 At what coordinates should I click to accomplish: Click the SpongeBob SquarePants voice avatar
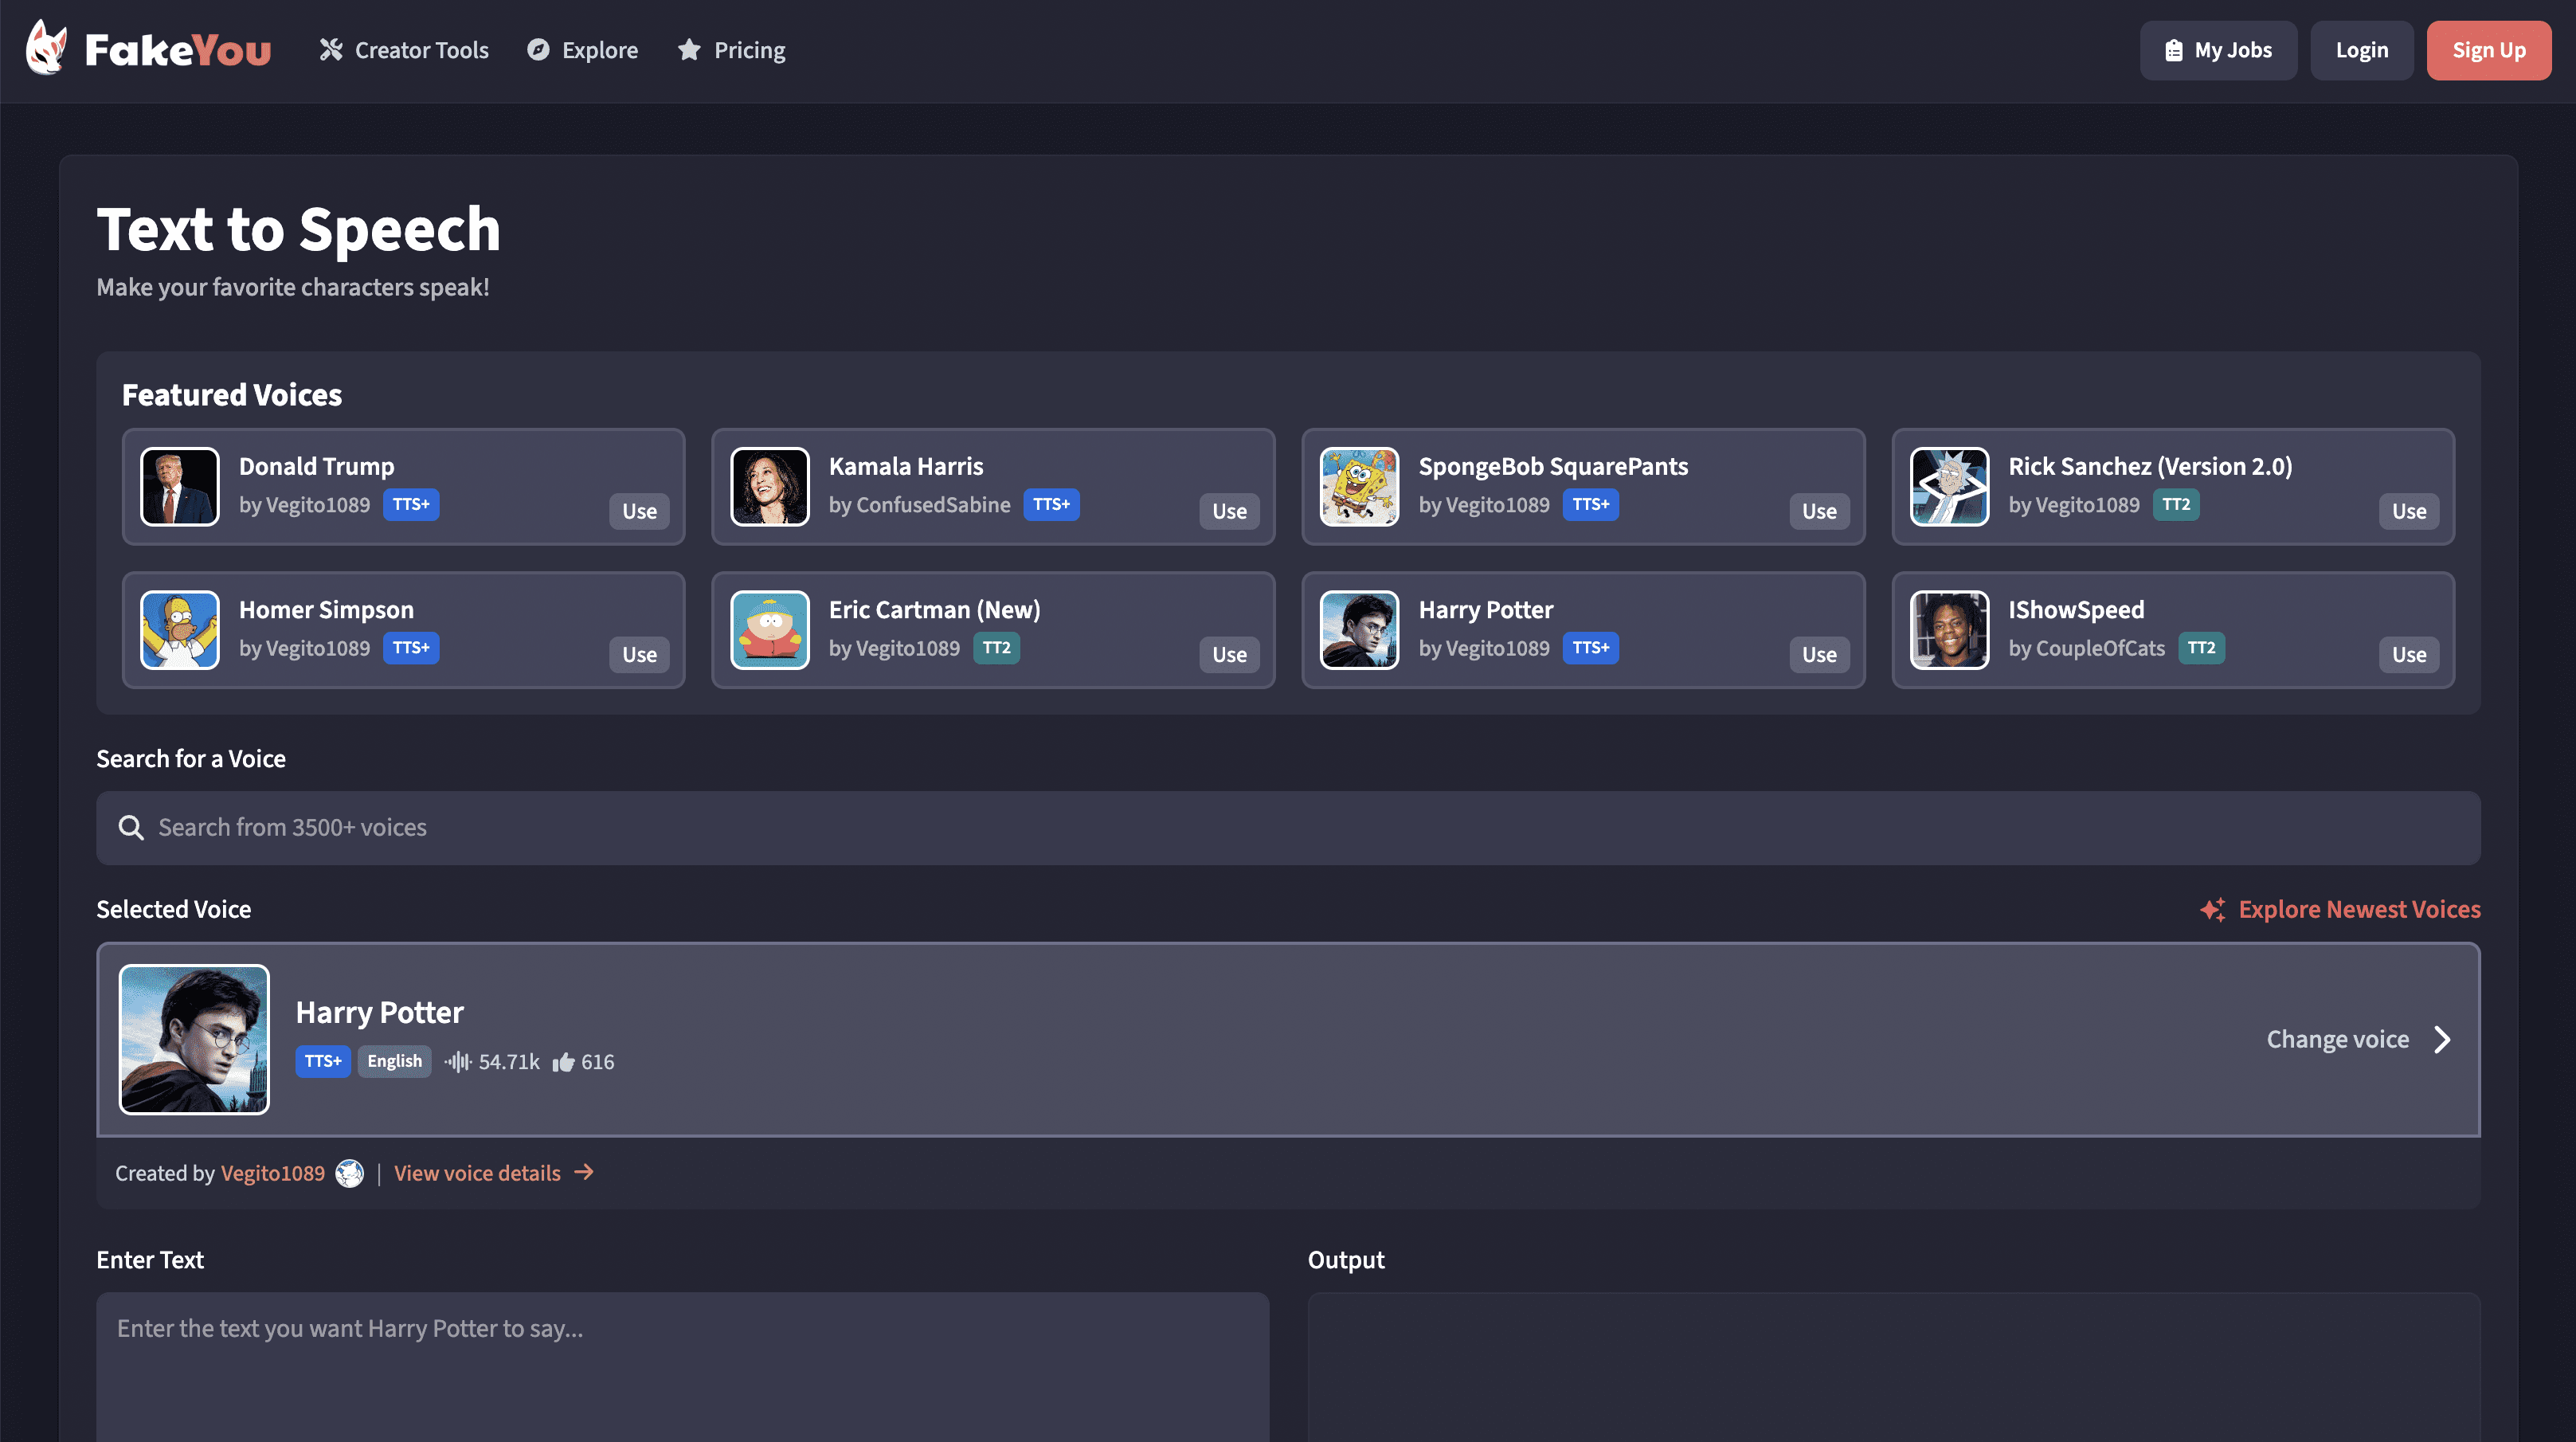pos(1360,487)
